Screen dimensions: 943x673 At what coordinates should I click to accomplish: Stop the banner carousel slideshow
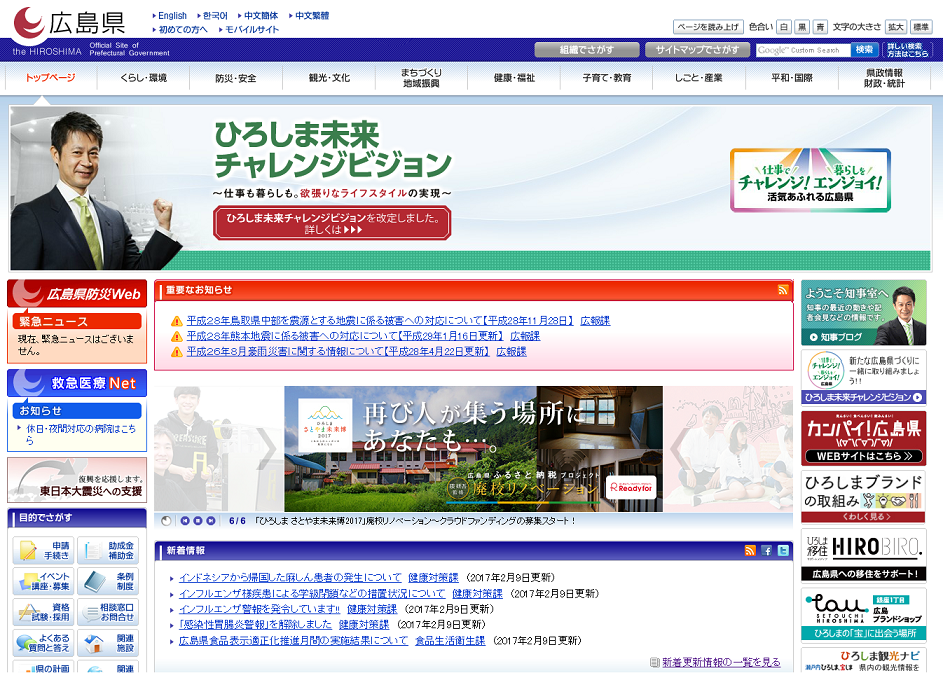pos(198,521)
